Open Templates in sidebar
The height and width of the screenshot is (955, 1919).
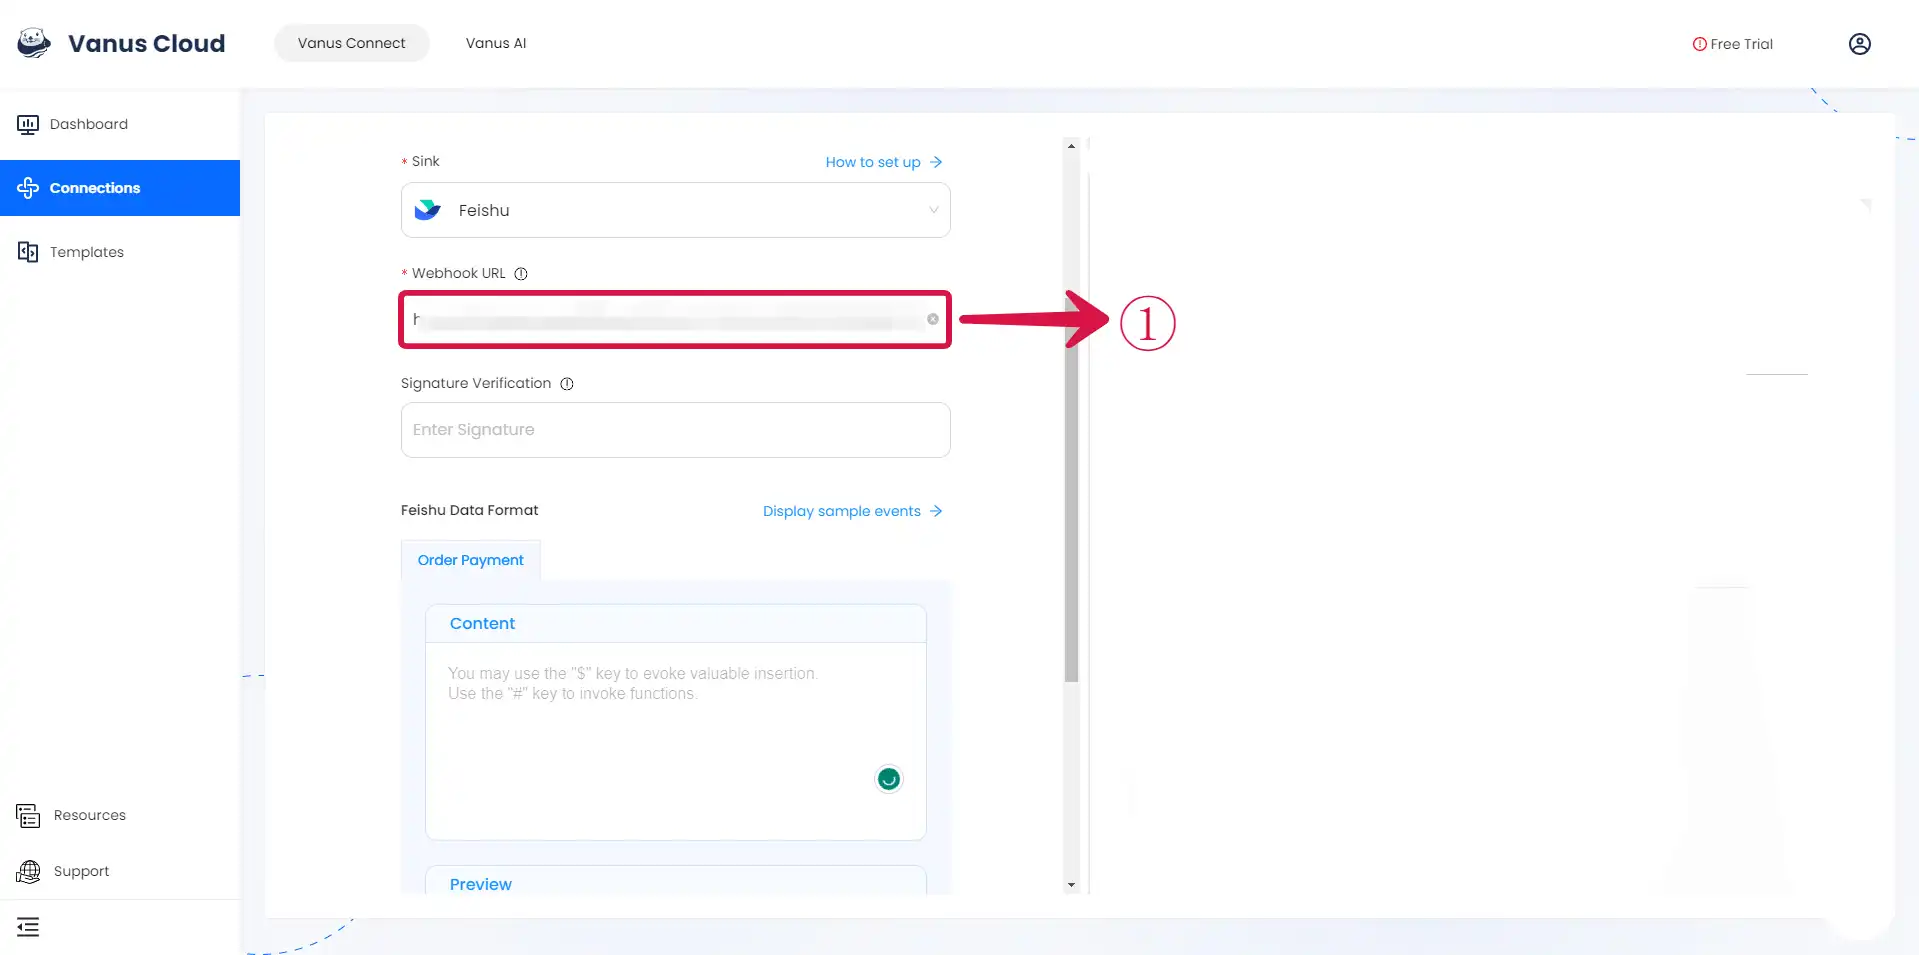pos(120,252)
